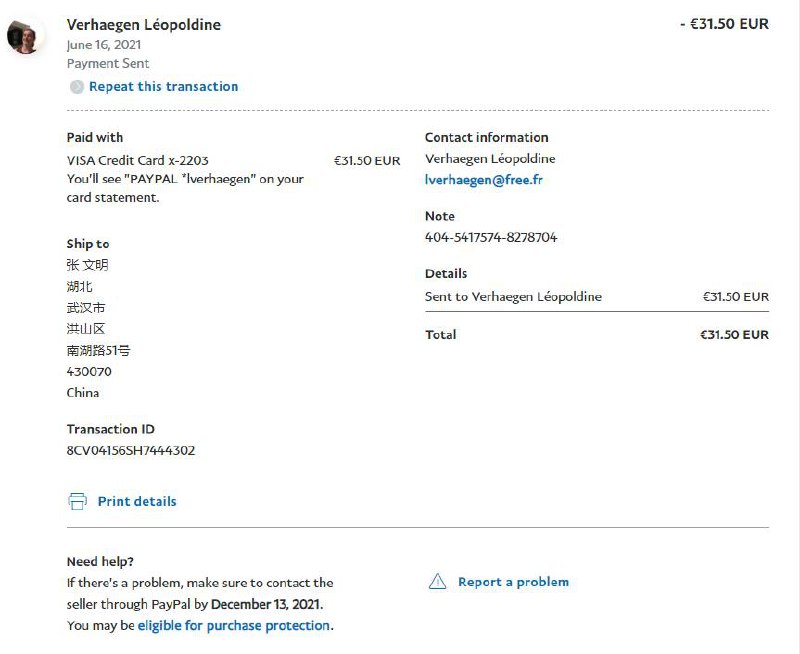This screenshot has height=654, width=800.
Task: Click the header amount - €31.50 EUR
Action: pos(724,24)
